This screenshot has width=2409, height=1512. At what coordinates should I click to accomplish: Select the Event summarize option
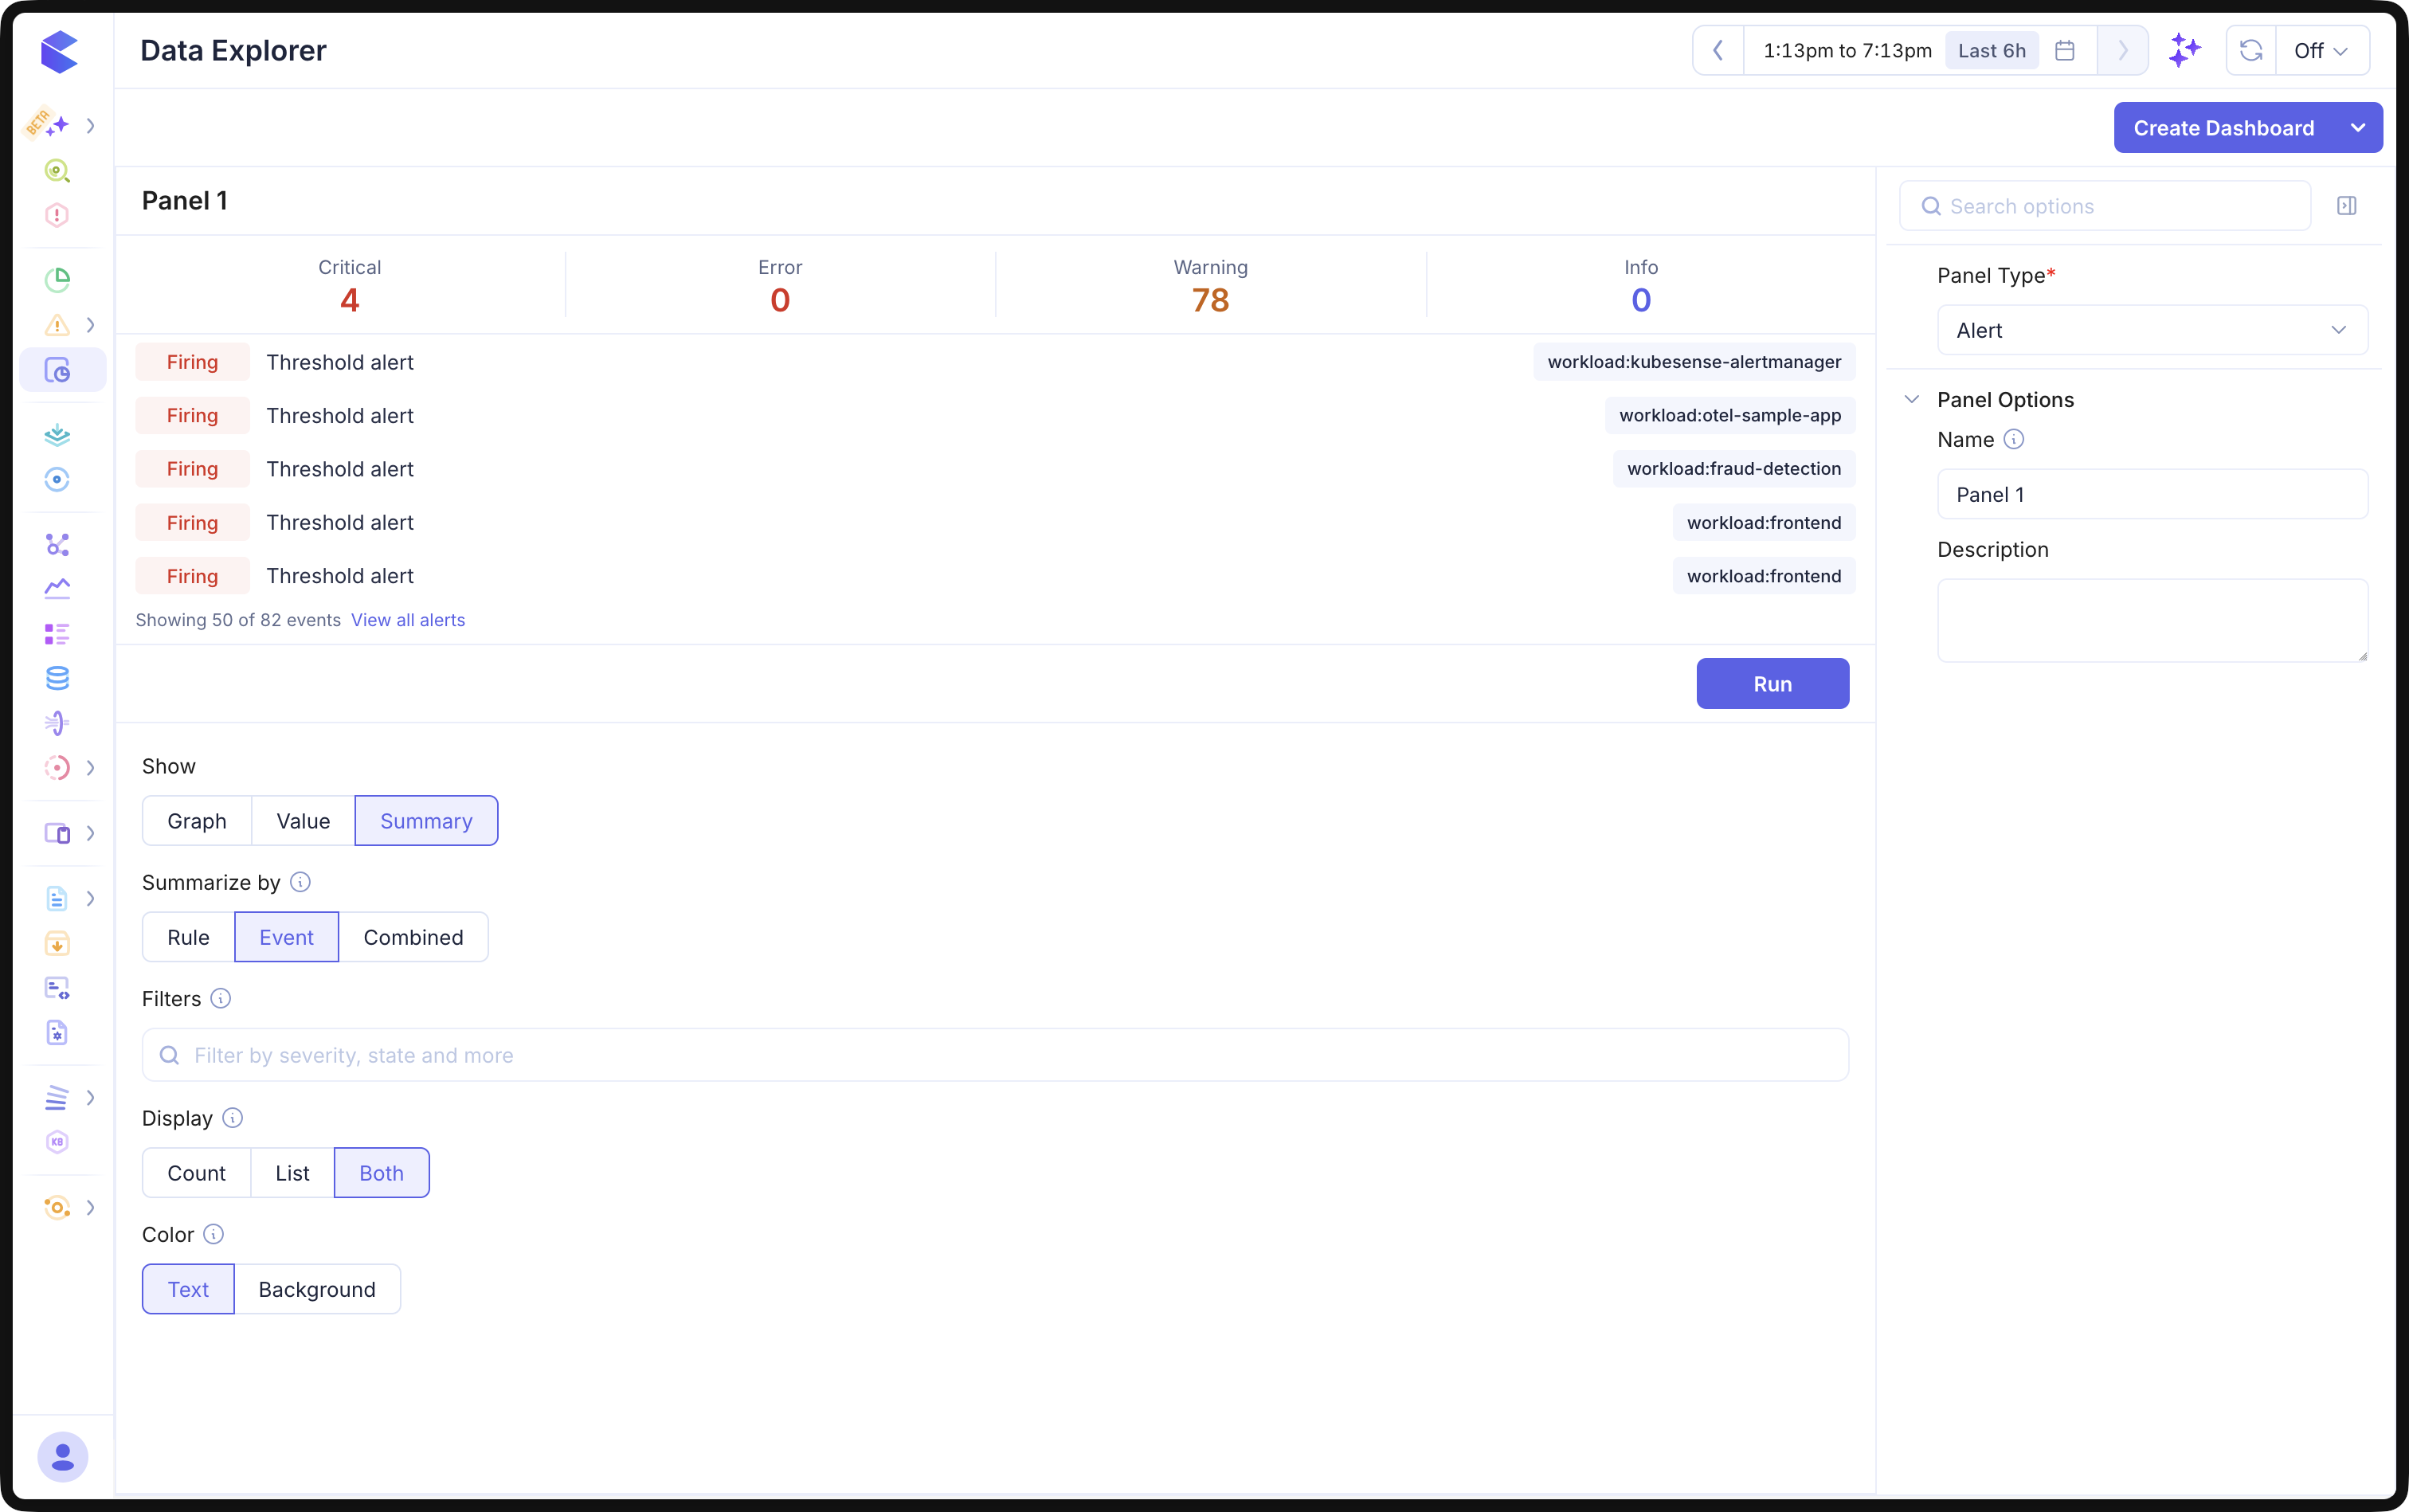[x=286, y=937]
